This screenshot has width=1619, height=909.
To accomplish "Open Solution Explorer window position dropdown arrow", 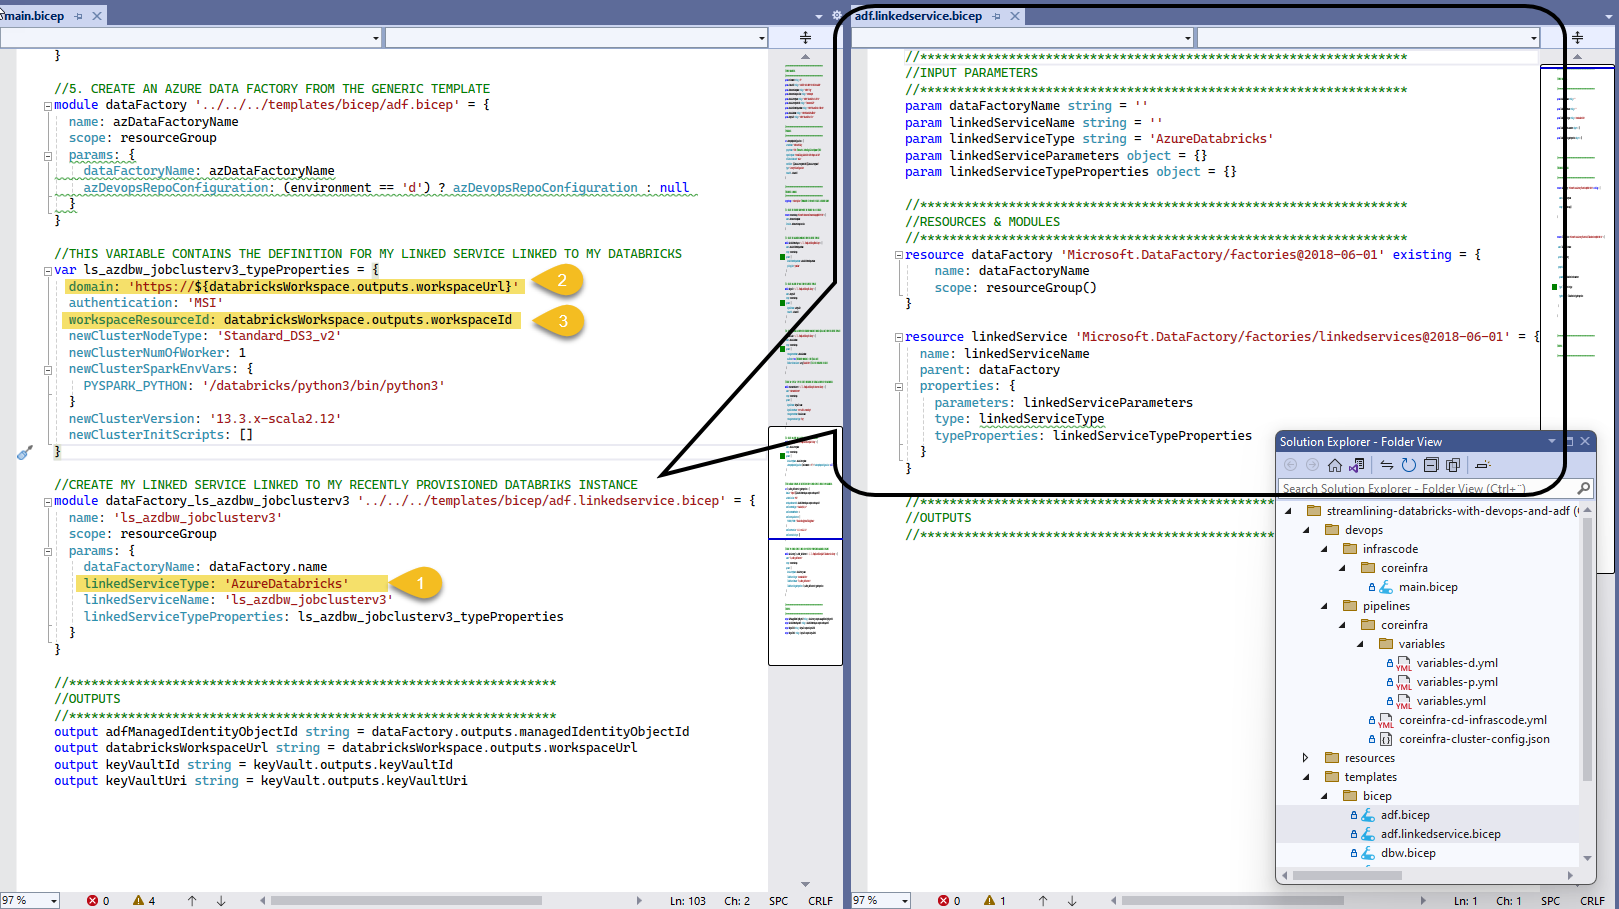I will click(1552, 441).
